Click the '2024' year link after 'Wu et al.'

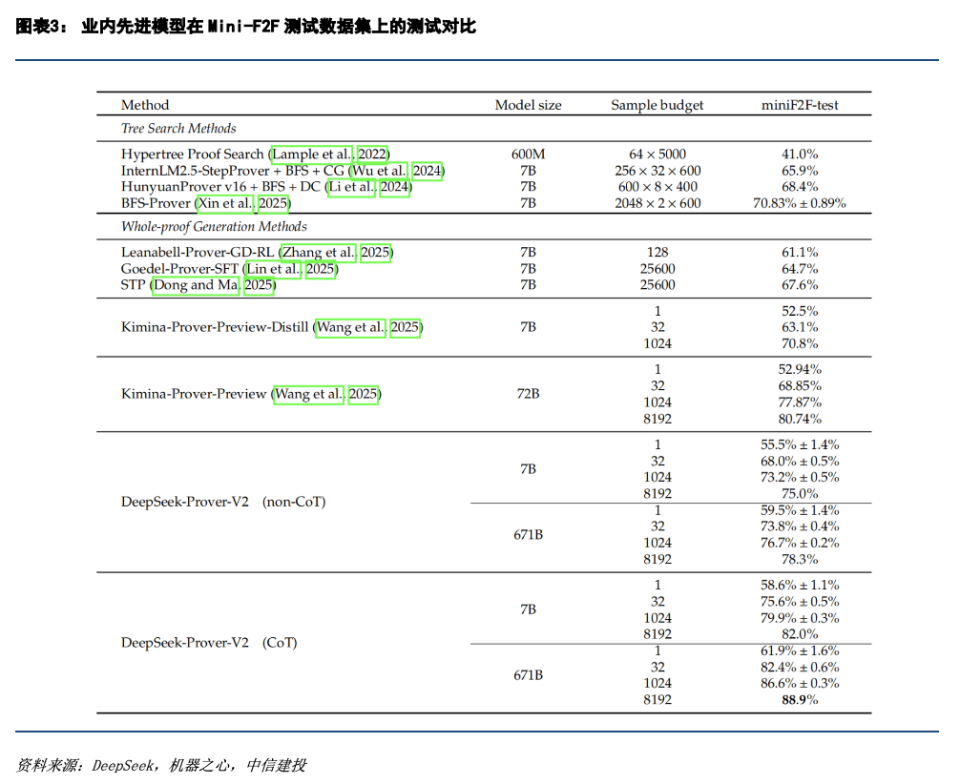[x=427, y=170]
